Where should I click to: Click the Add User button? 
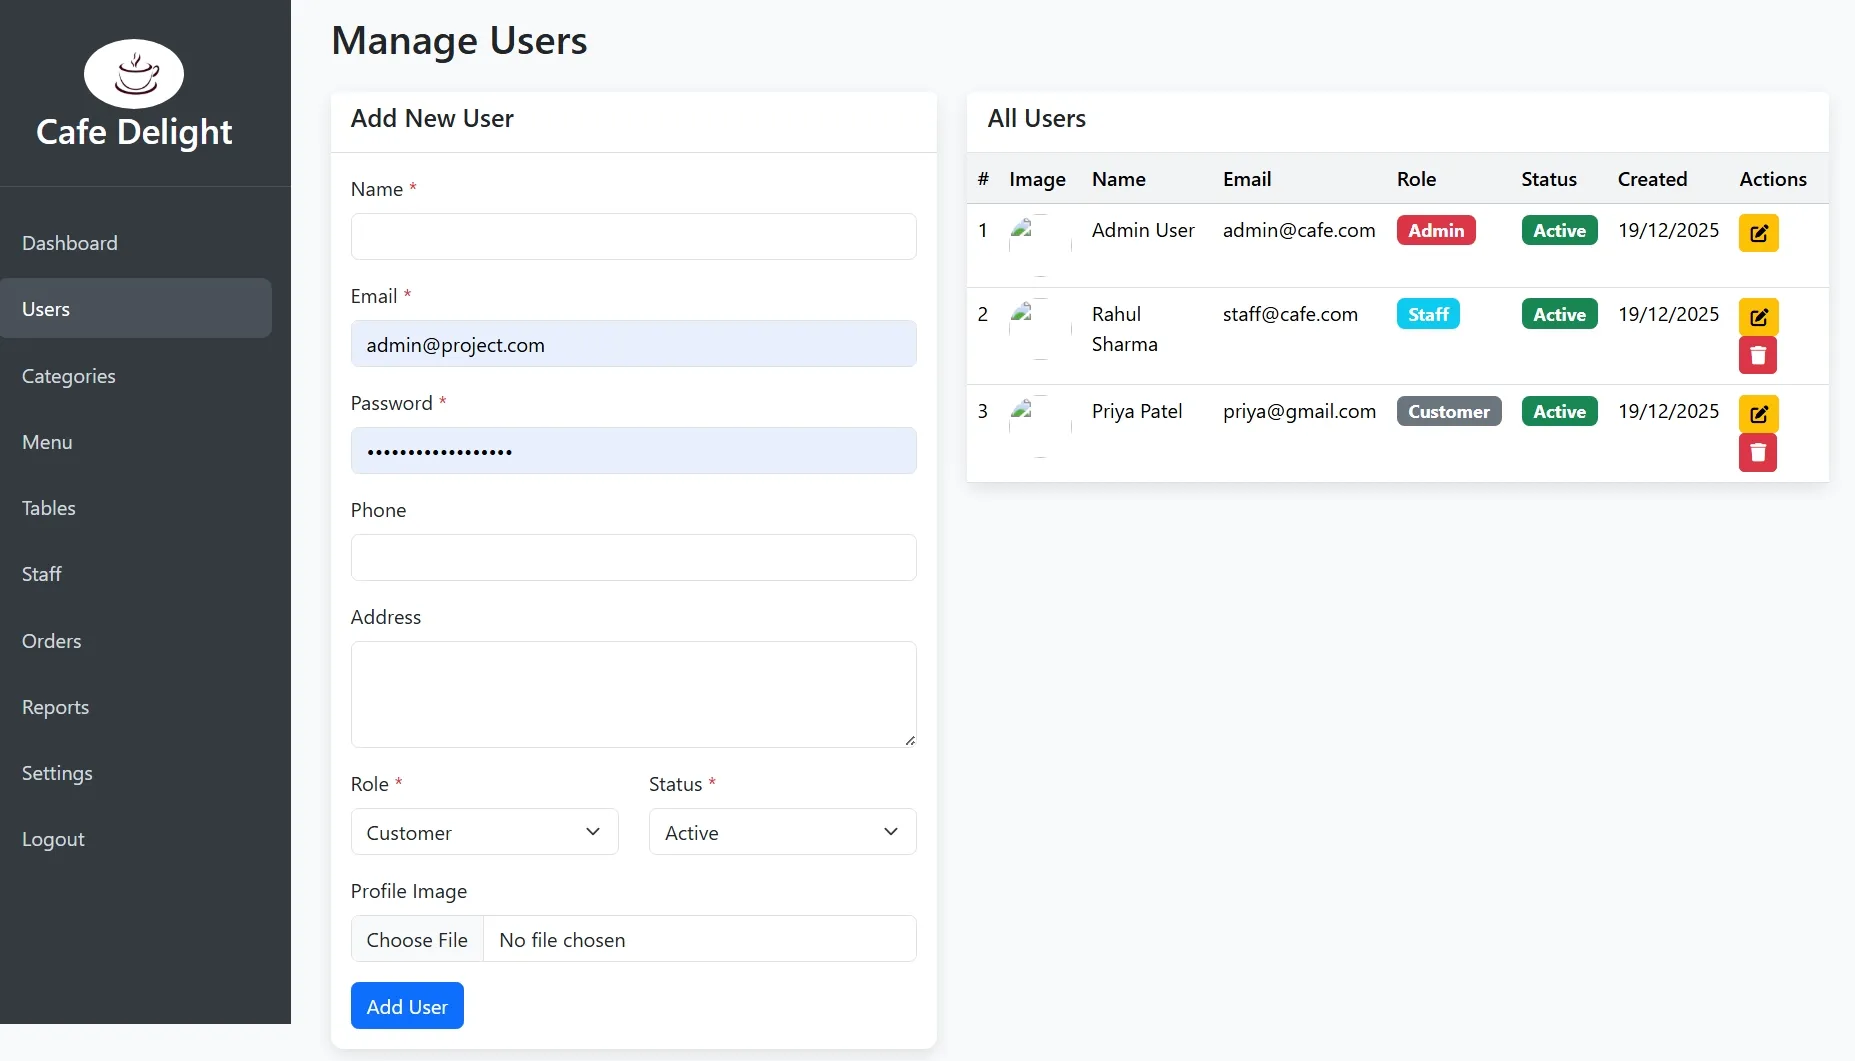click(406, 1005)
